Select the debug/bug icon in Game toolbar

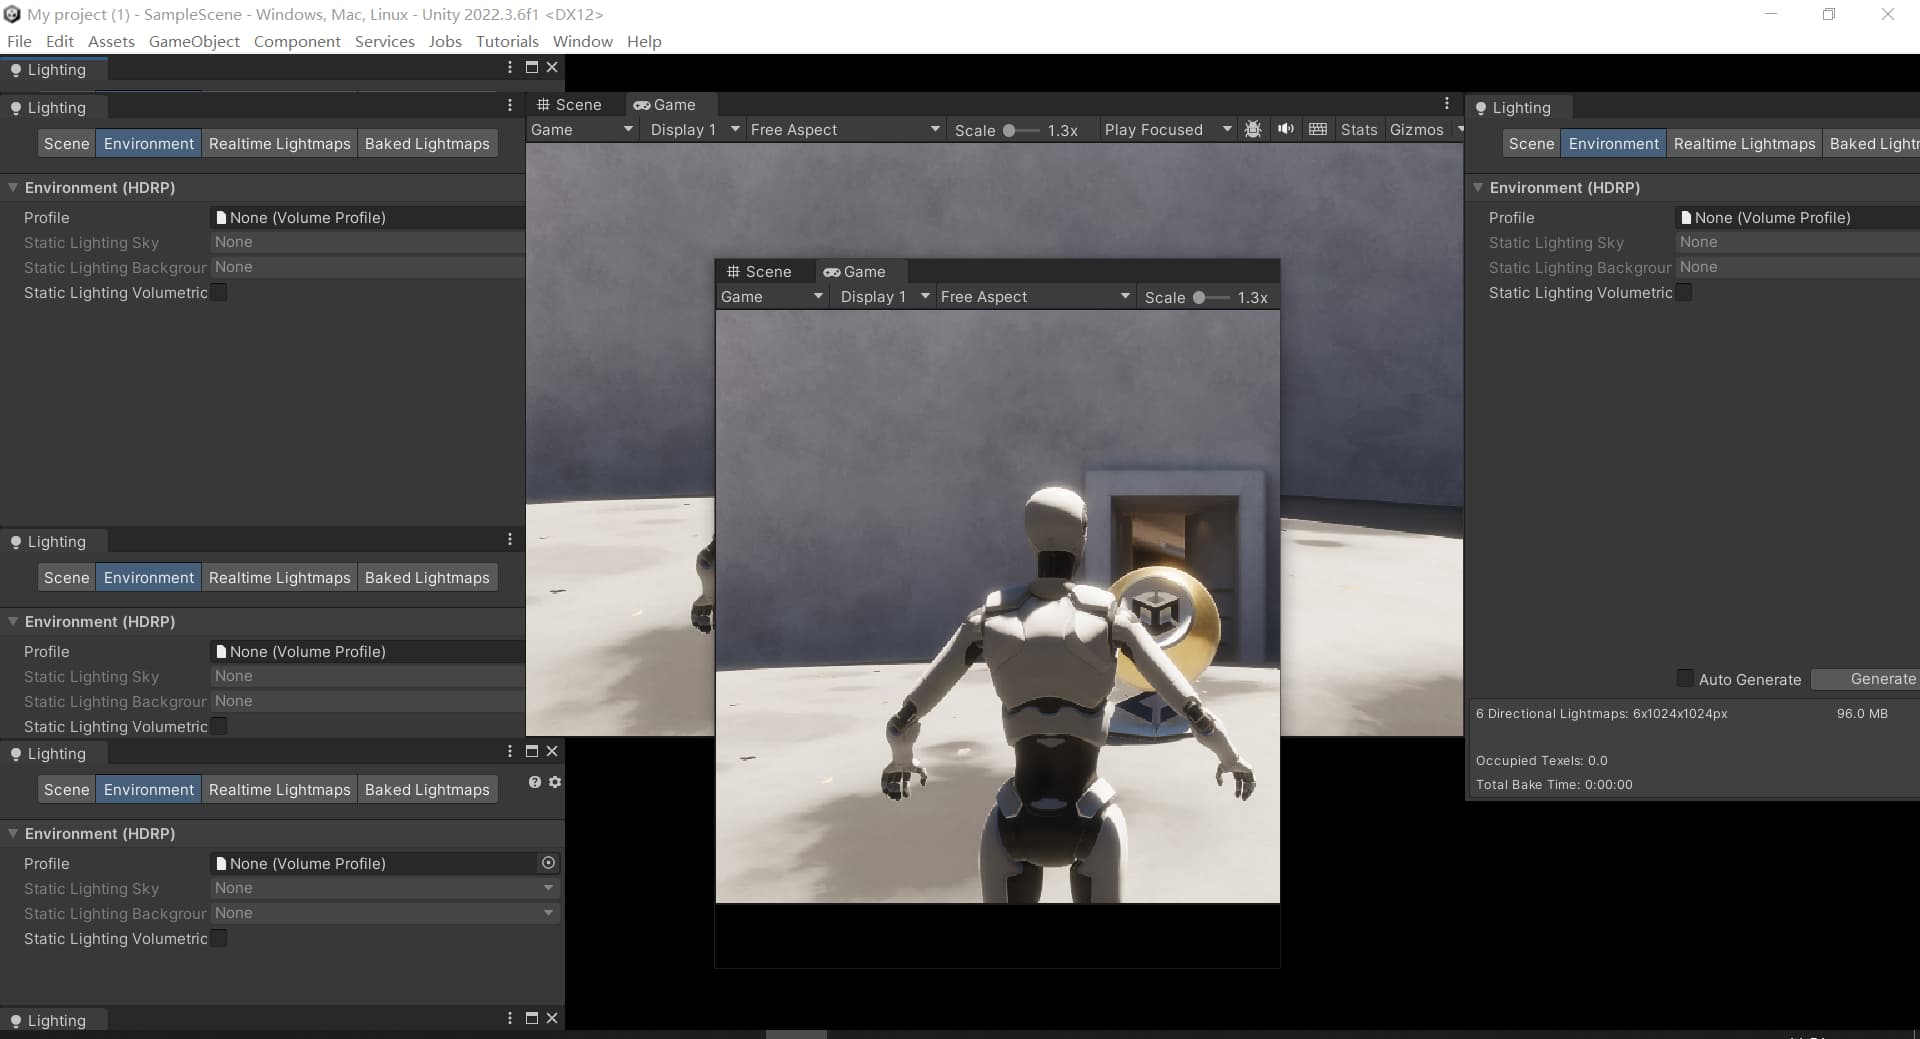[x=1254, y=129]
